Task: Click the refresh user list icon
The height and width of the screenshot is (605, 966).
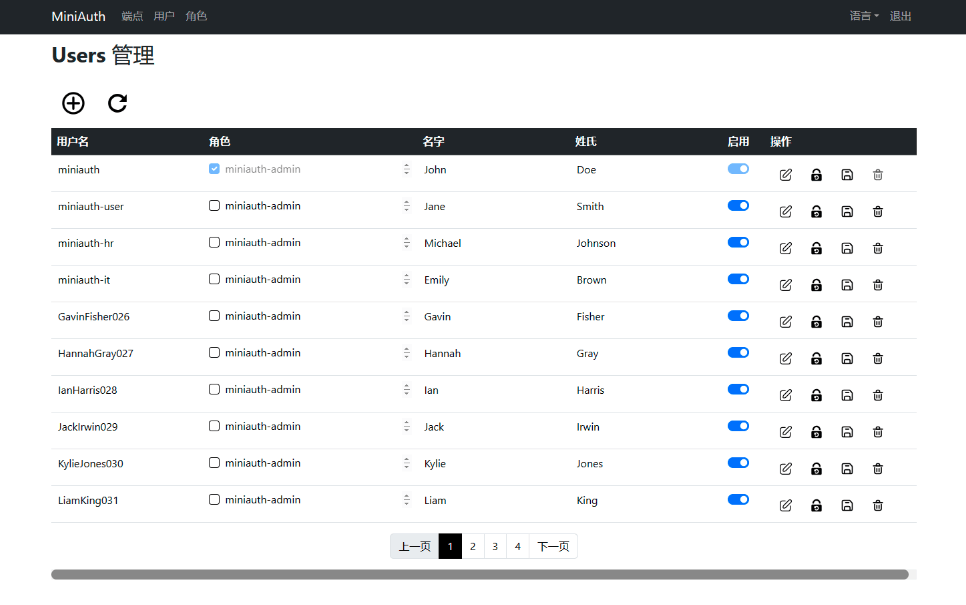Action: [118, 103]
